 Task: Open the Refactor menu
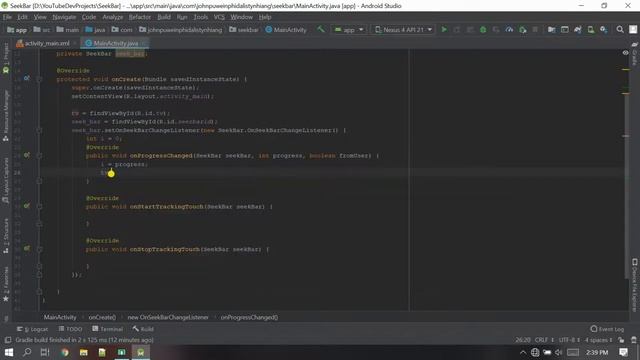pyautogui.click(x=140, y=17)
